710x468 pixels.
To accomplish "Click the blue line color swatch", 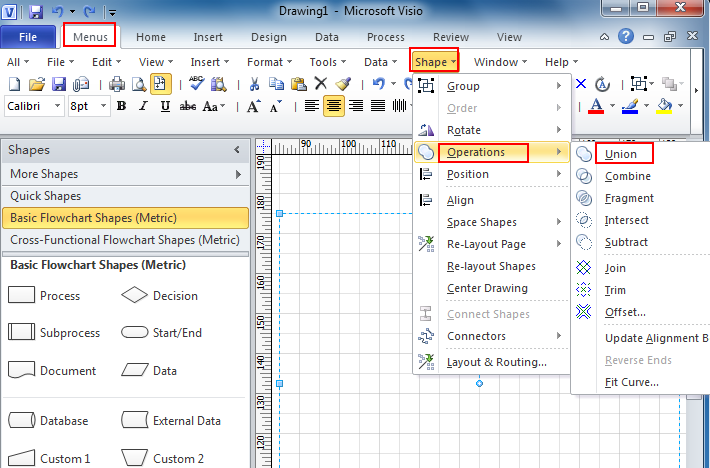I will 630,106.
